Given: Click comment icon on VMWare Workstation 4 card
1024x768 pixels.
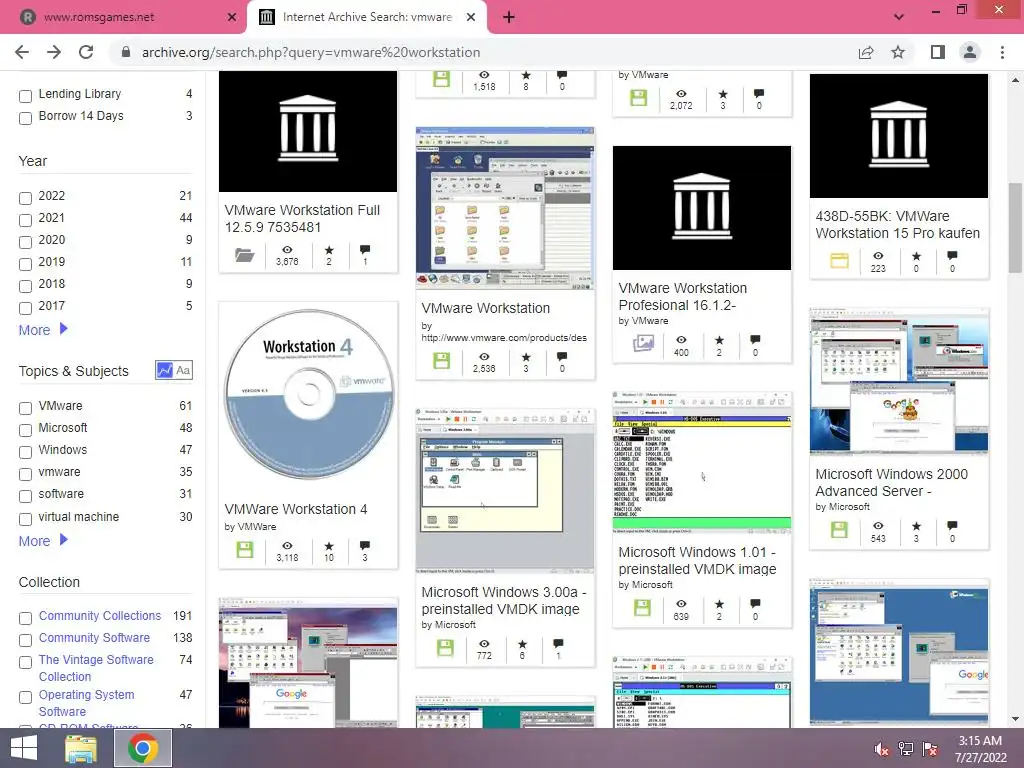Looking at the screenshot, I should 364,545.
